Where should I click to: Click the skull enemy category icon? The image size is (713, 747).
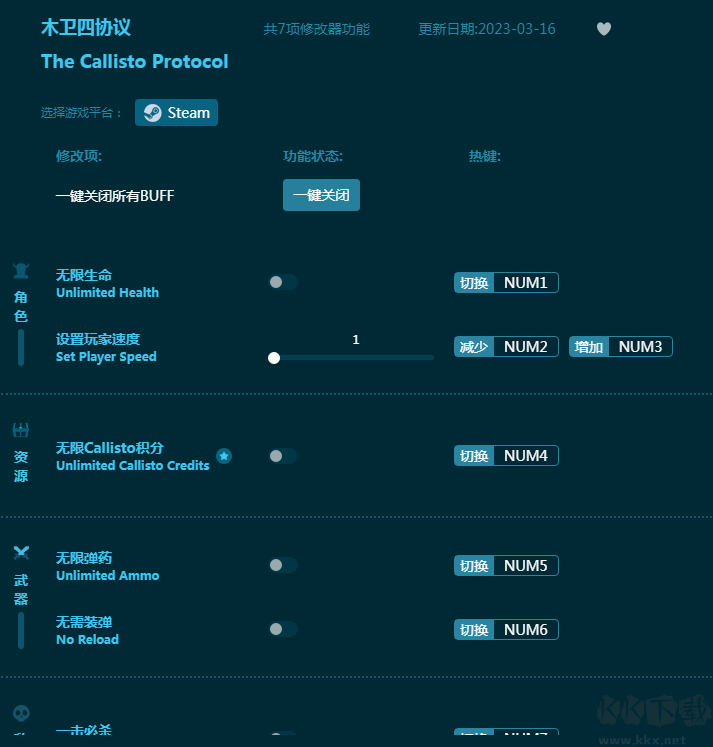tap(21, 713)
